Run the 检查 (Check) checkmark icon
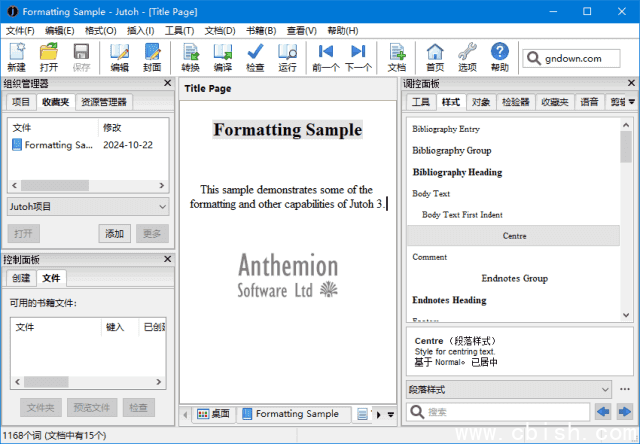Viewport: 640px width, 444px height. pos(255,57)
